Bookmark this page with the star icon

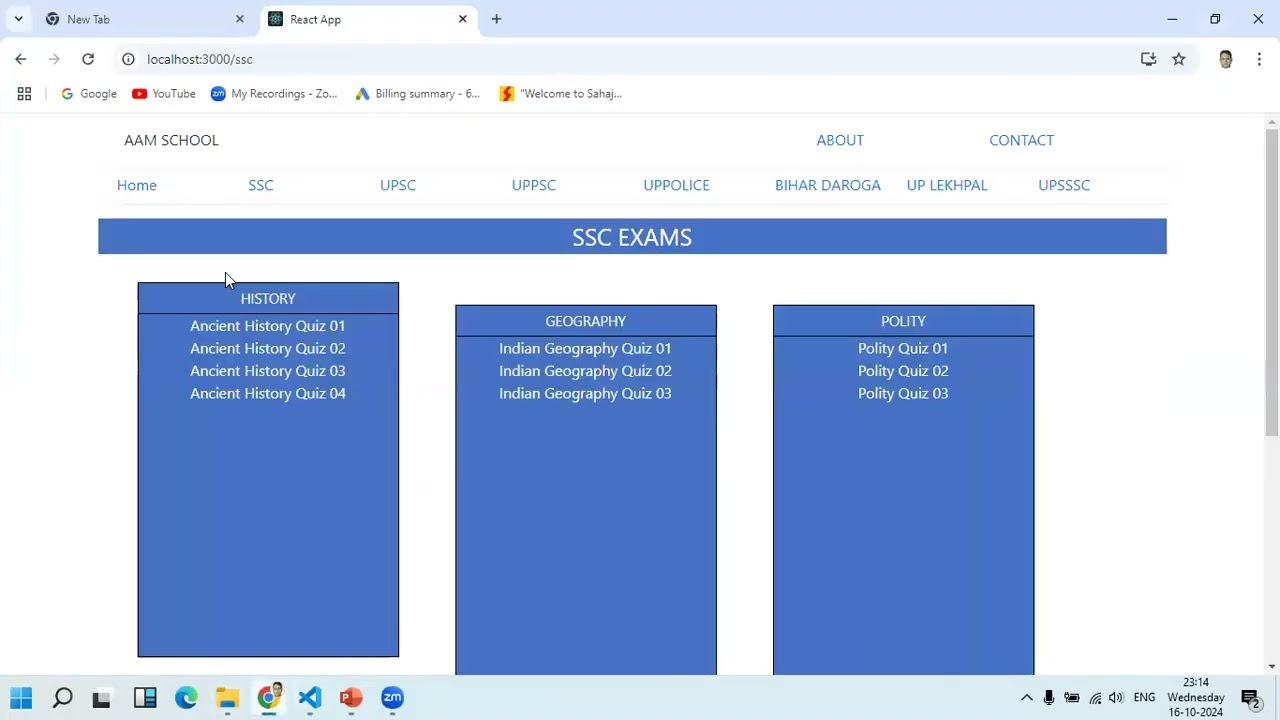click(x=1179, y=59)
